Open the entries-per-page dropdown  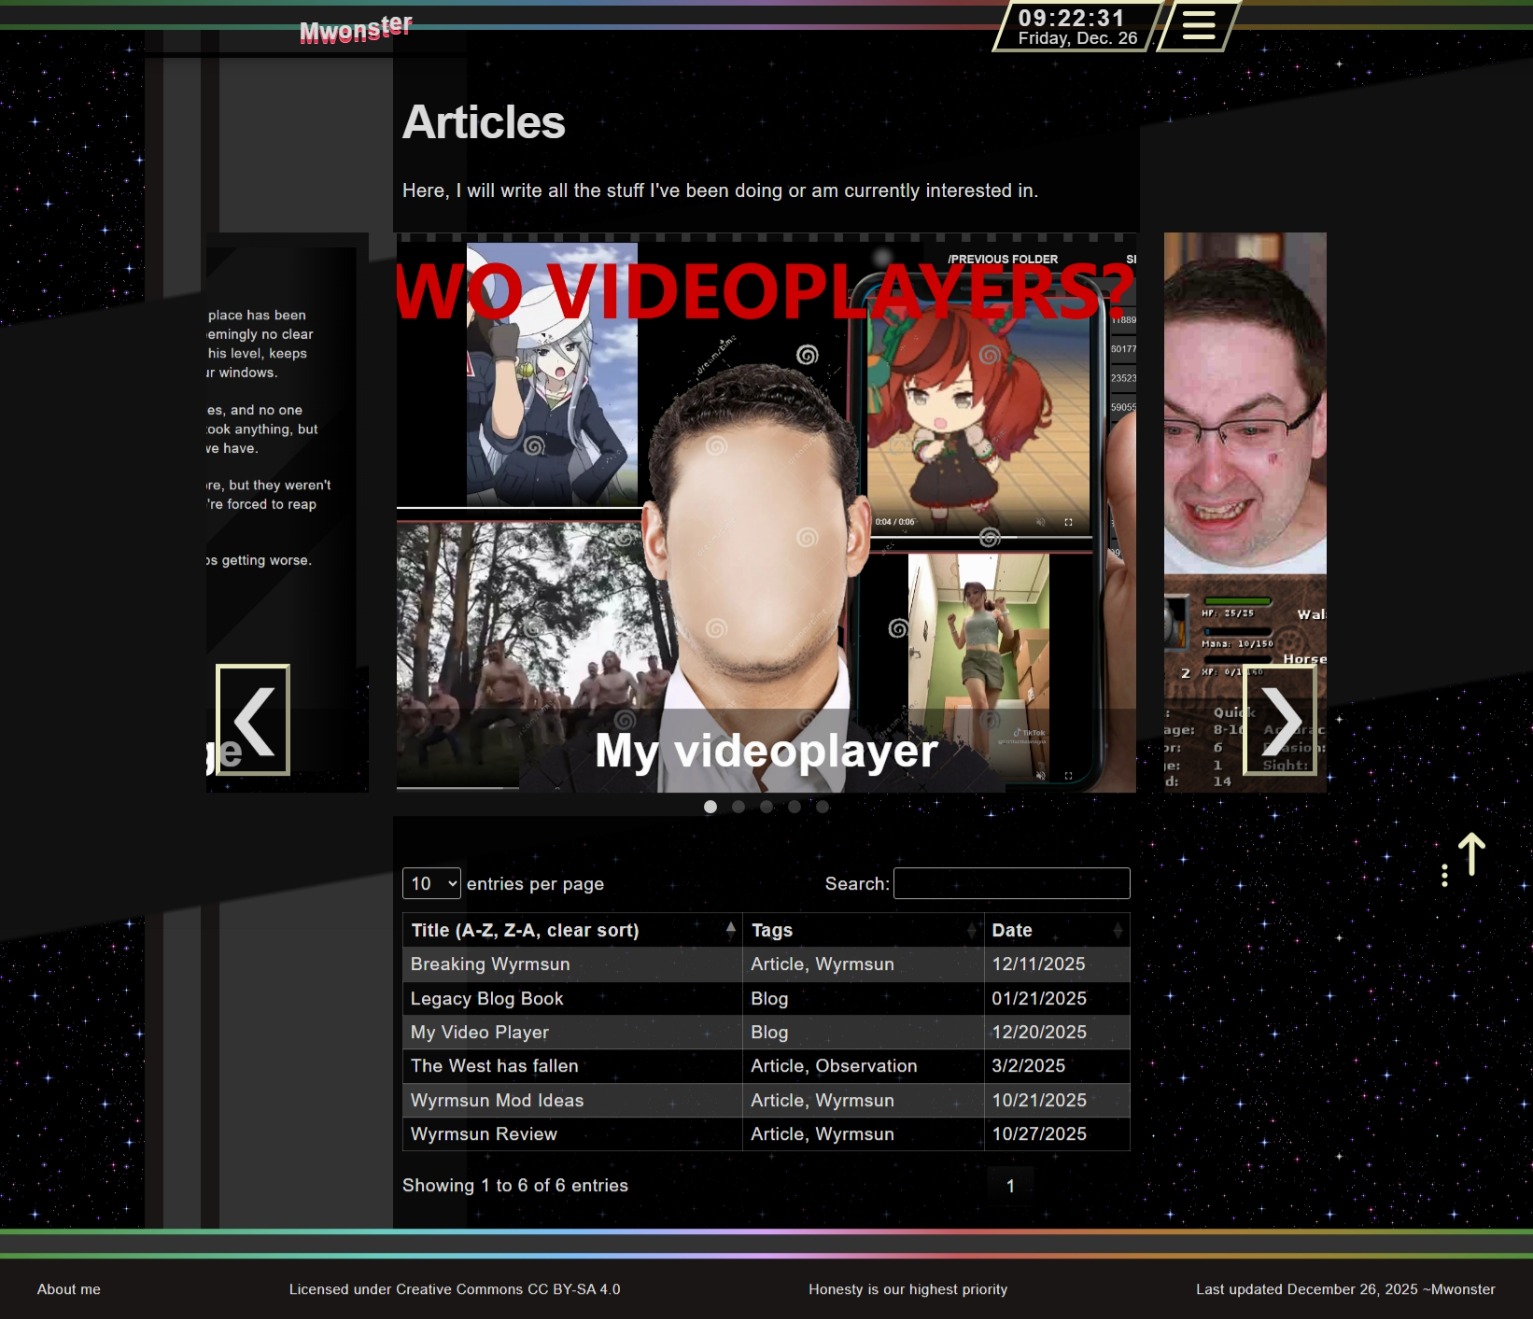click(x=430, y=883)
